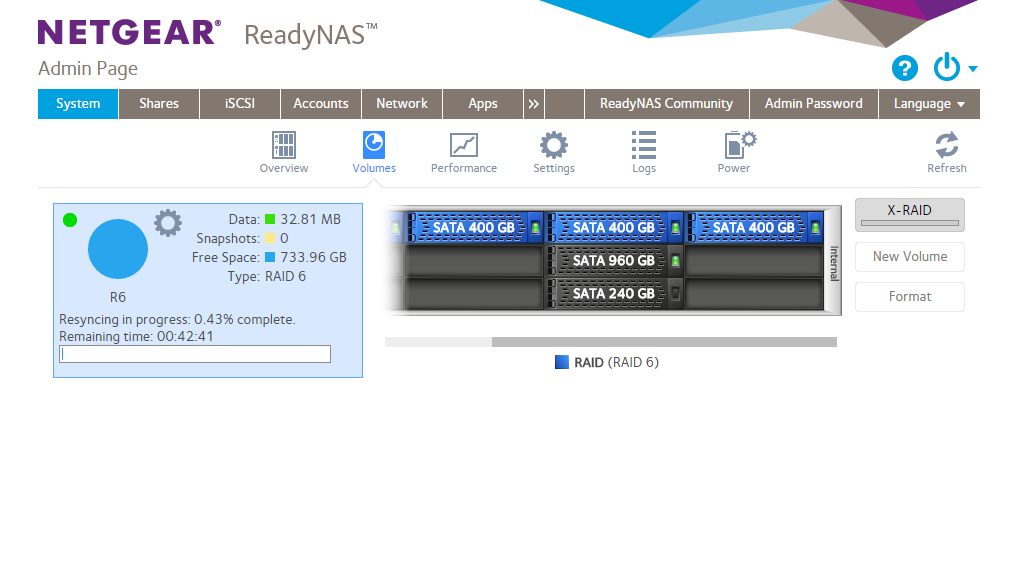Viewport: 1017px width, 568px height.
Task: Click the 'Internal' enclosure label
Action: click(834, 263)
